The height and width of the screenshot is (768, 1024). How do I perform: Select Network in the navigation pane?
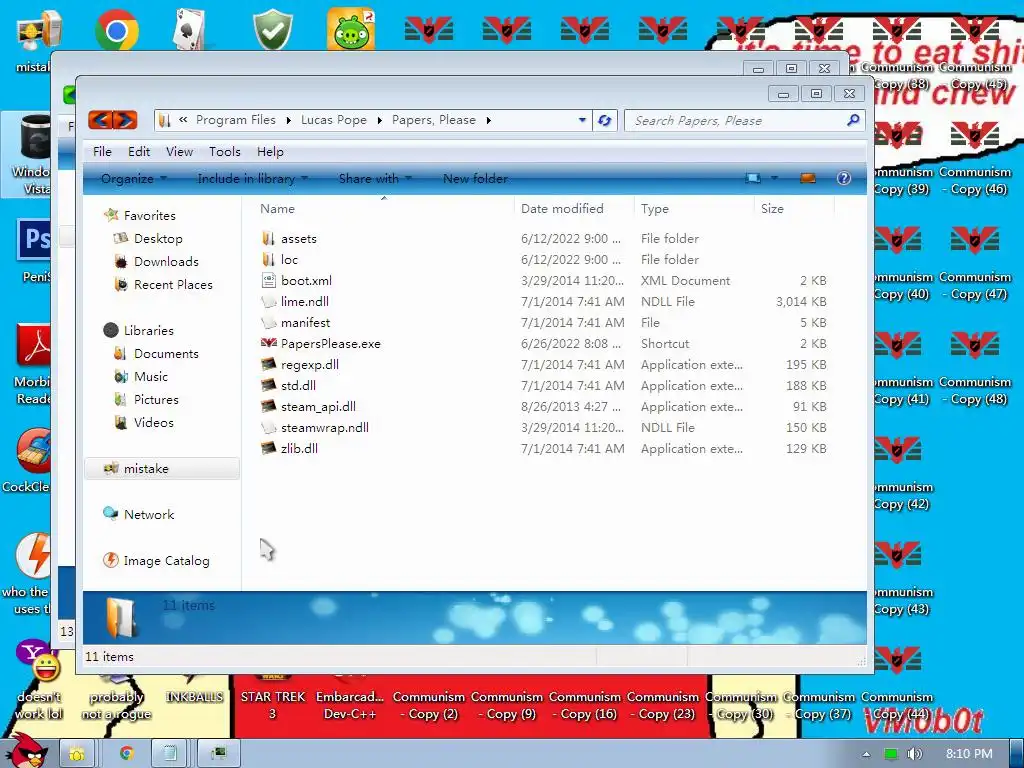click(149, 514)
